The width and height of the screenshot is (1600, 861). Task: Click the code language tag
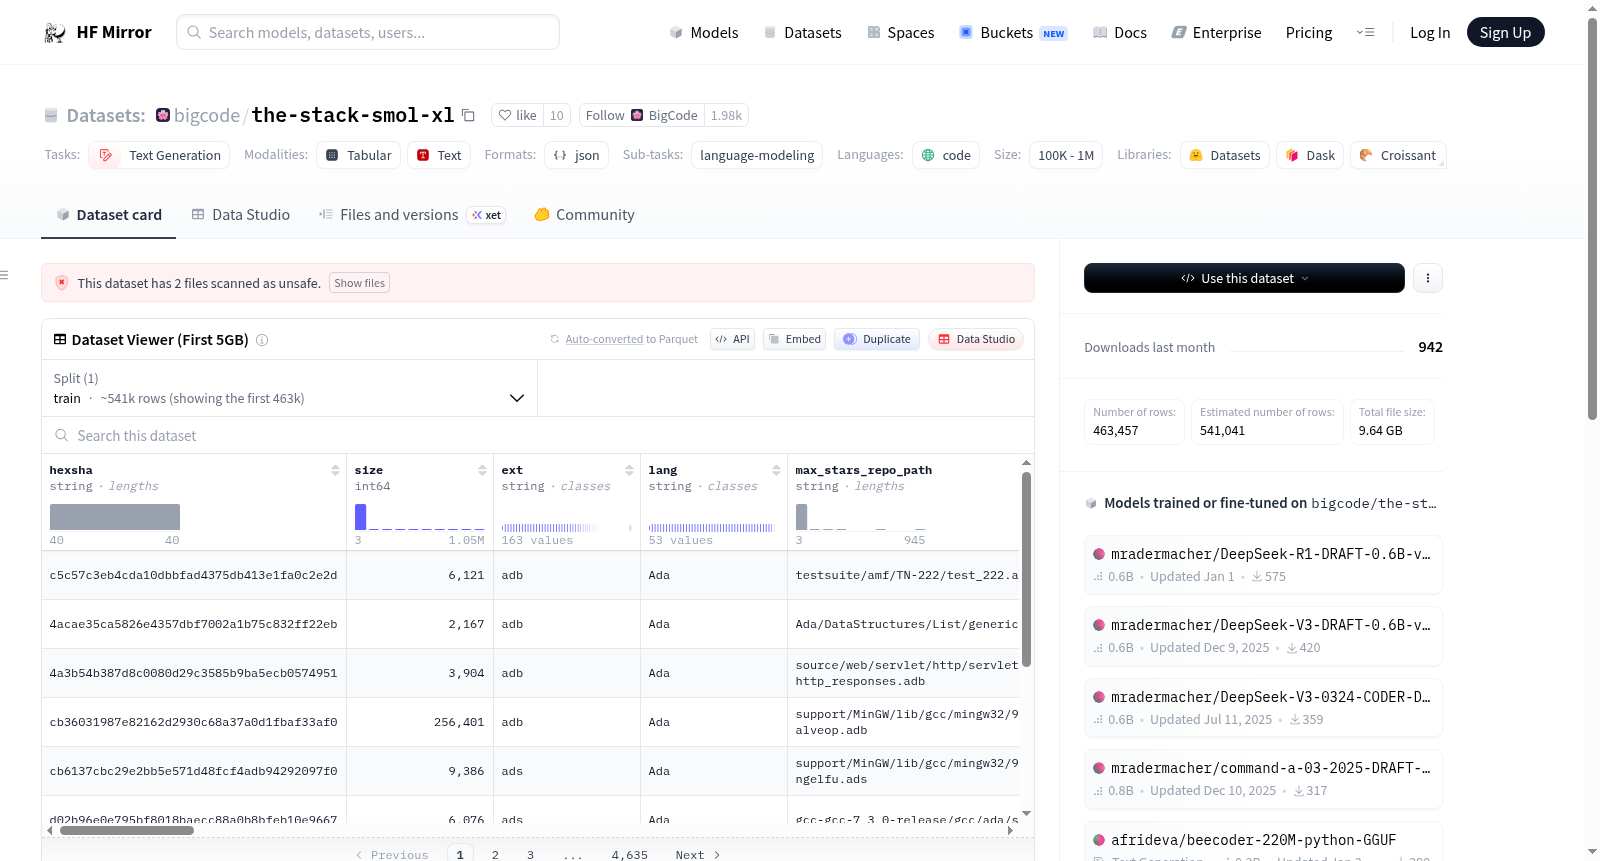[946, 155]
